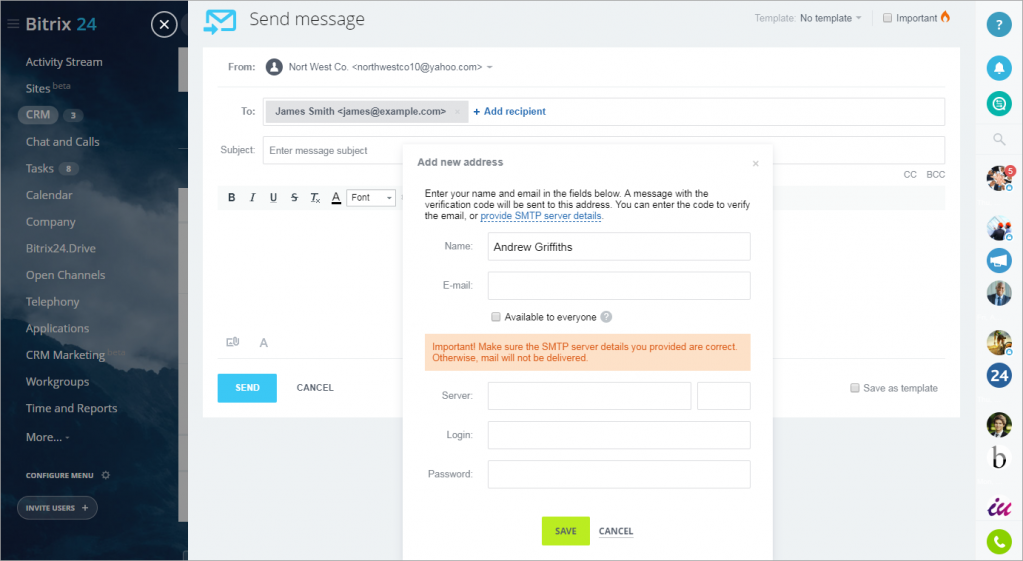Open Time and Reports
Screen dimensions: 1023x561
tap(72, 408)
